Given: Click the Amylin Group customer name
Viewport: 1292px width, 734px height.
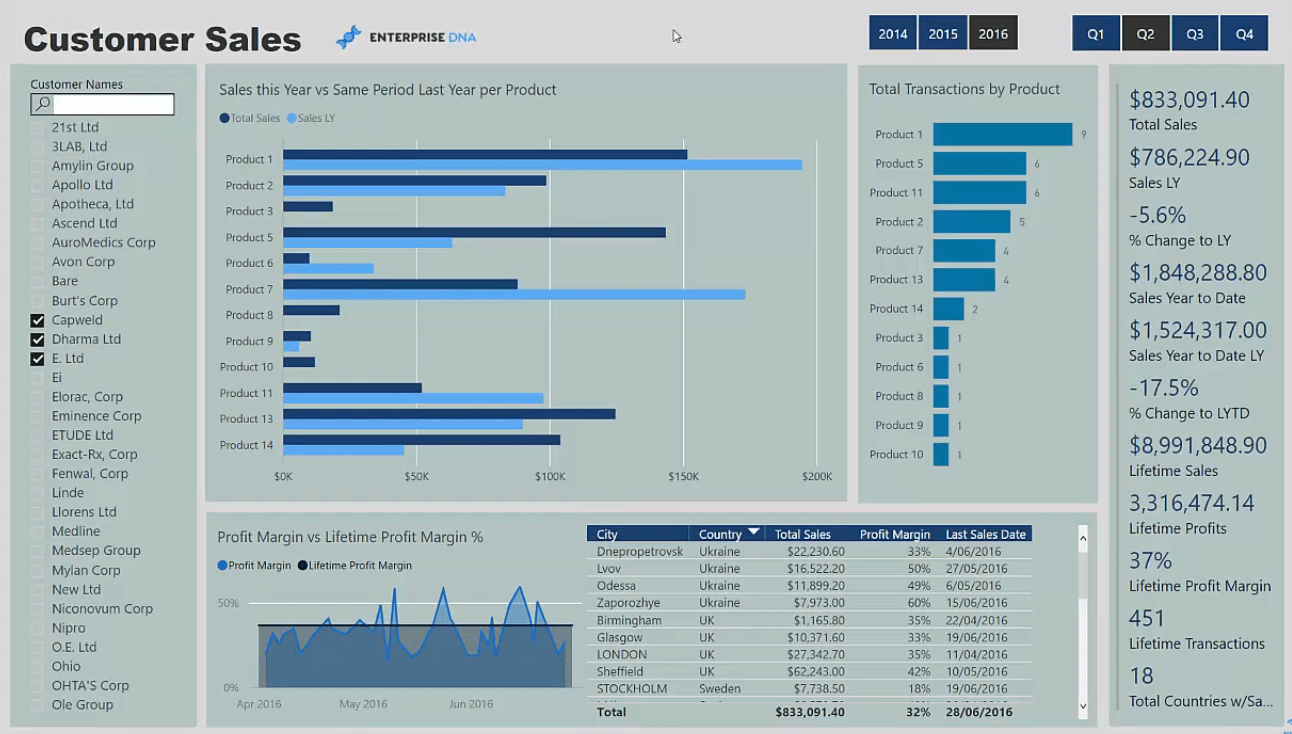Looking at the screenshot, I should pos(93,166).
